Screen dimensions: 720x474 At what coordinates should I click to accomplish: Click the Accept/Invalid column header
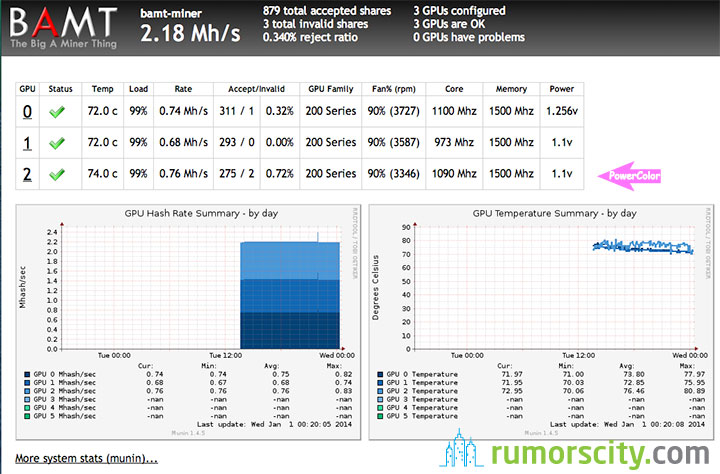256,89
